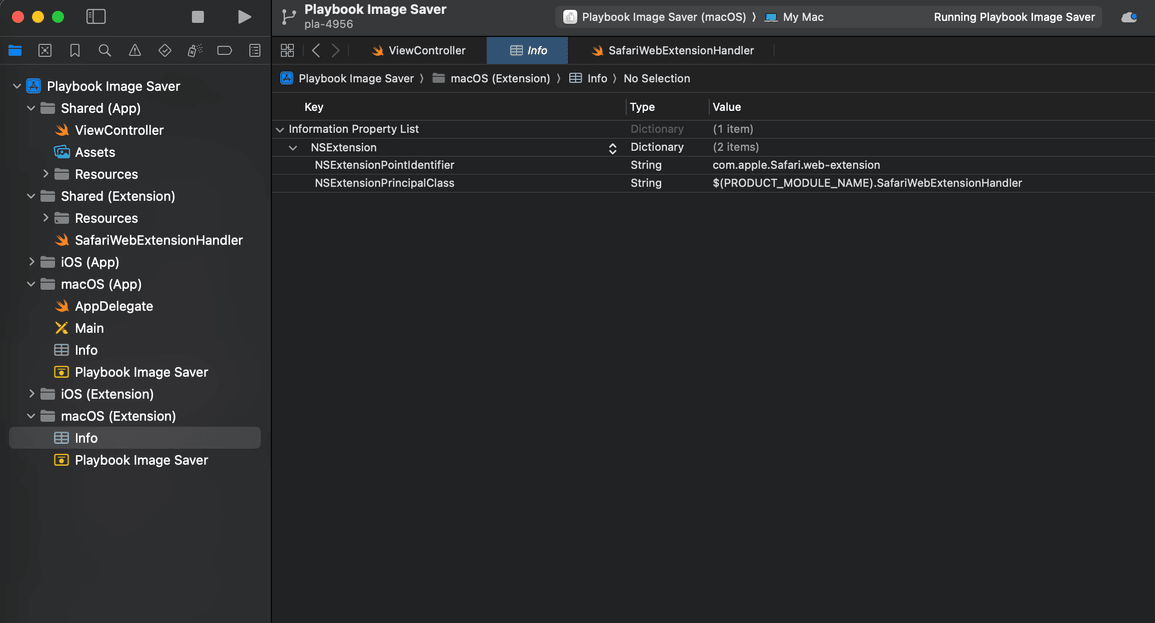This screenshot has height=623, width=1155.
Task: Open the Project navigator
Action: pyautogui.click(x=14, y=50)
